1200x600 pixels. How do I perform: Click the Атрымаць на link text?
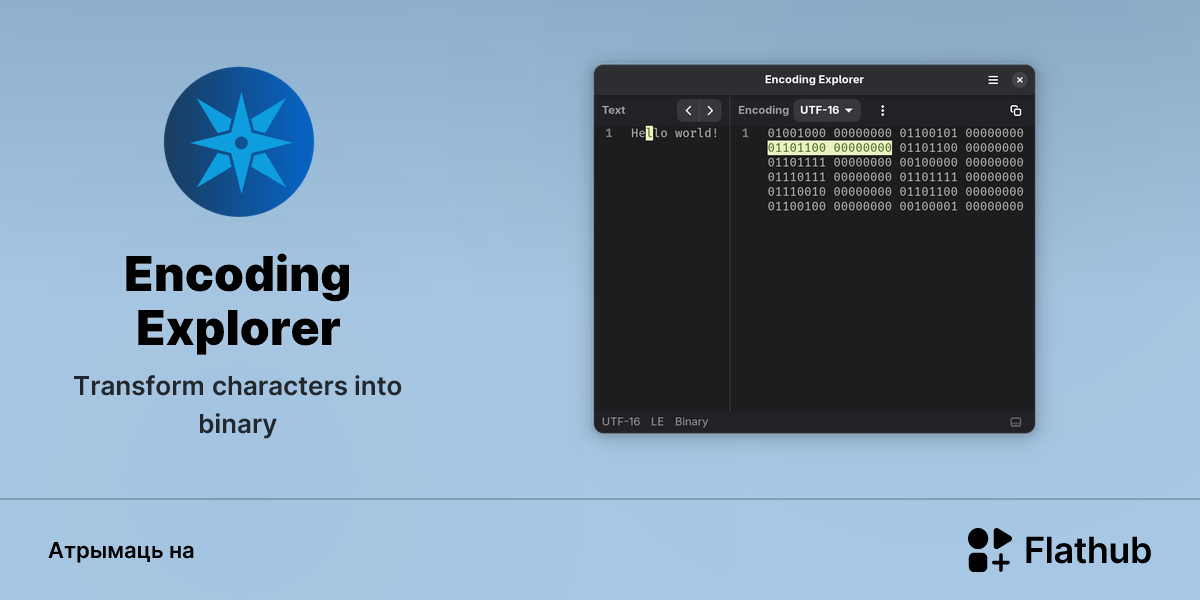[121, 551]
